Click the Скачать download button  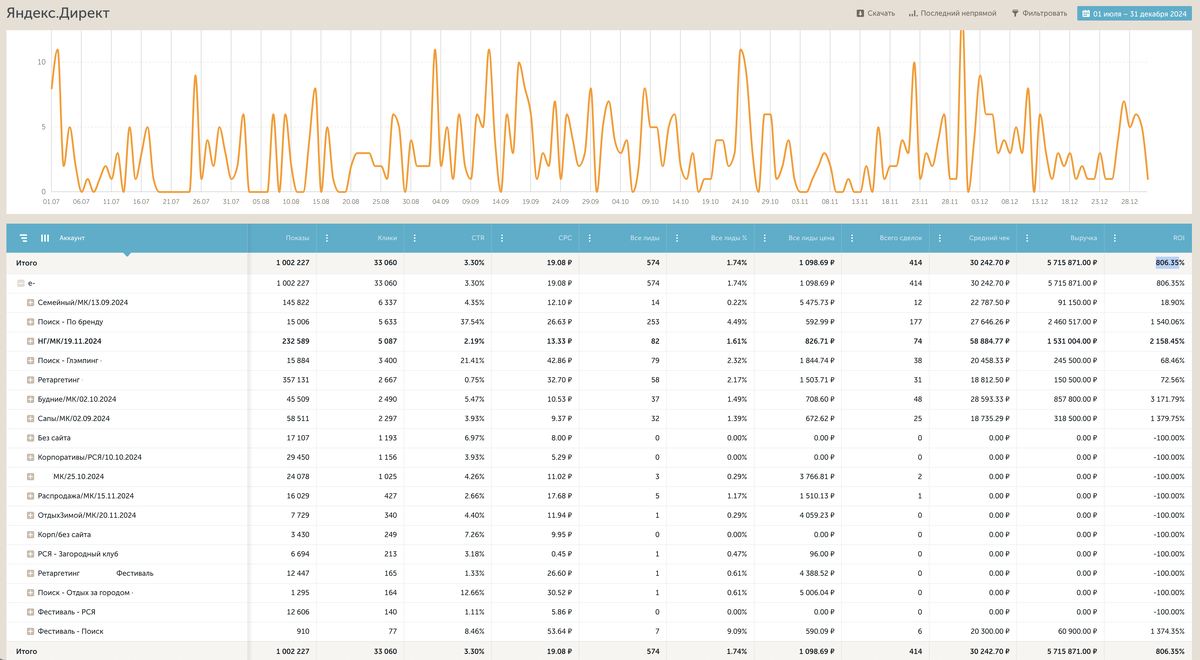coord(875,13)
